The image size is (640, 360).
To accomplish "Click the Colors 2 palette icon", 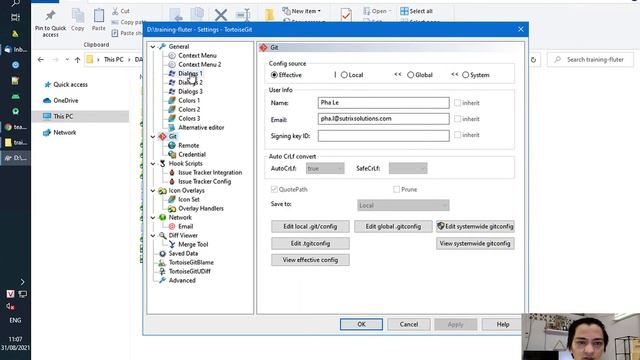I will pos(172,109).
